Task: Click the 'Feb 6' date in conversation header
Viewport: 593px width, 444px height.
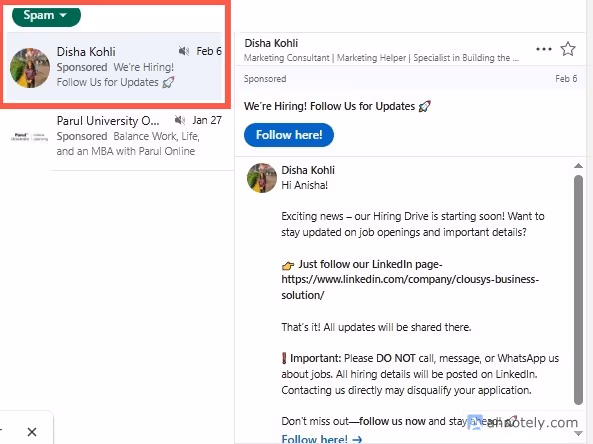Action: (566, 79)
